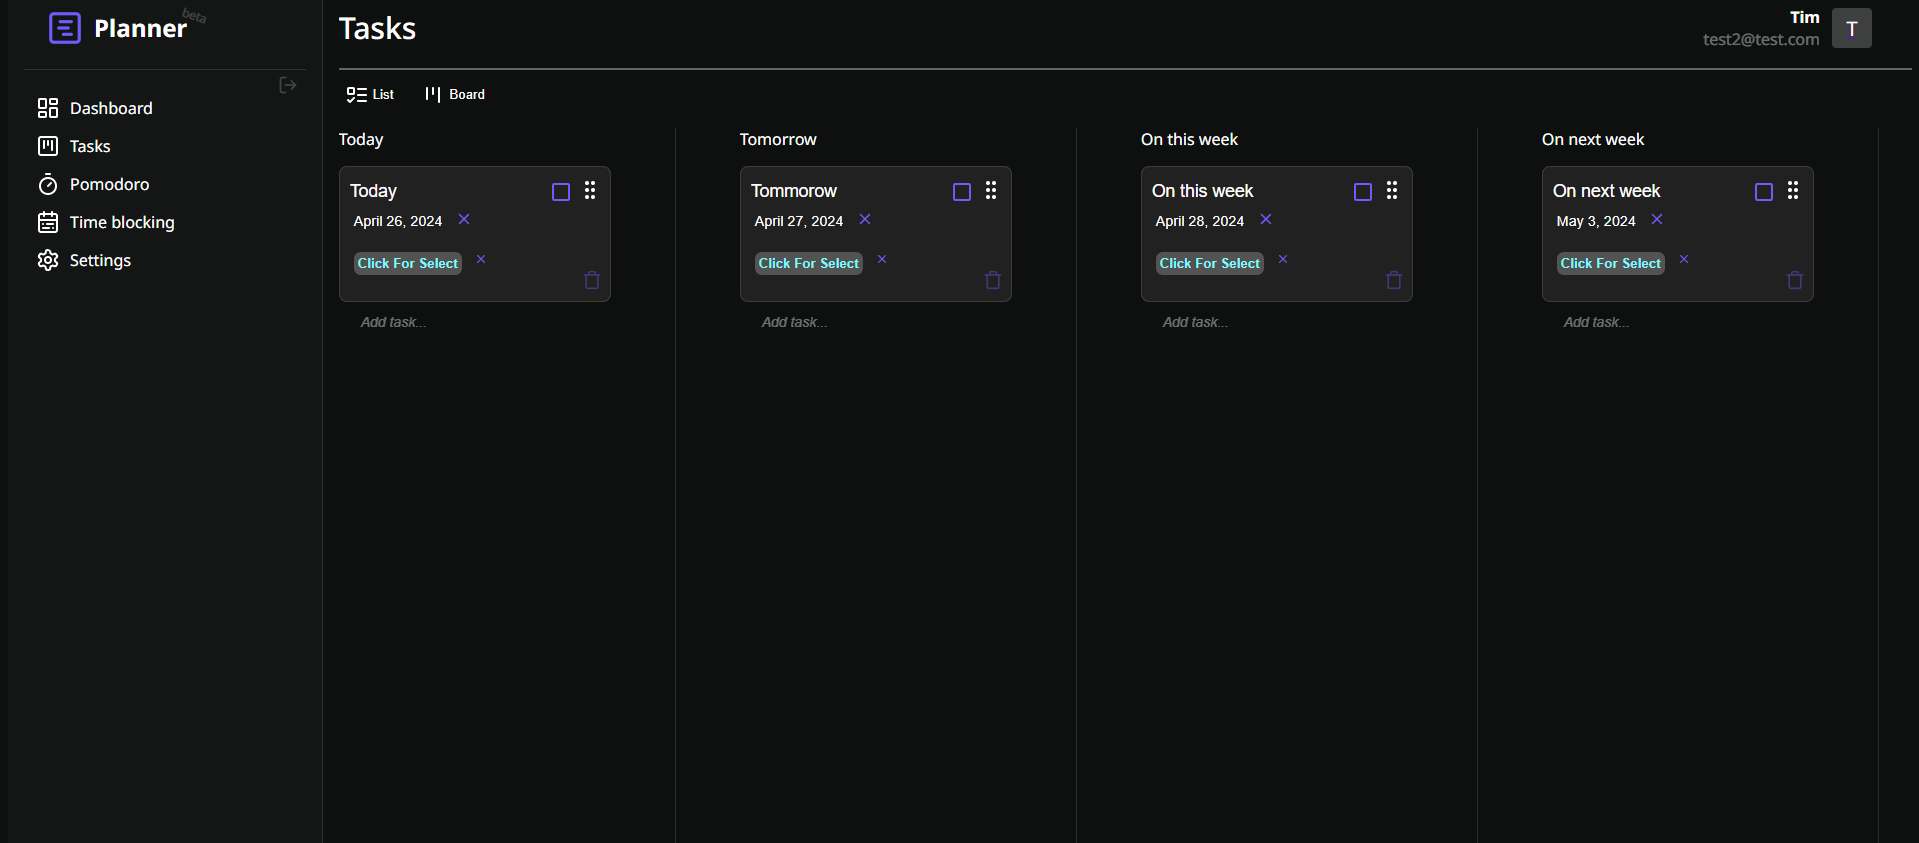Open priority select on On next week card
Screen dimensions: 1919x843
click(x=1611, y=263)
